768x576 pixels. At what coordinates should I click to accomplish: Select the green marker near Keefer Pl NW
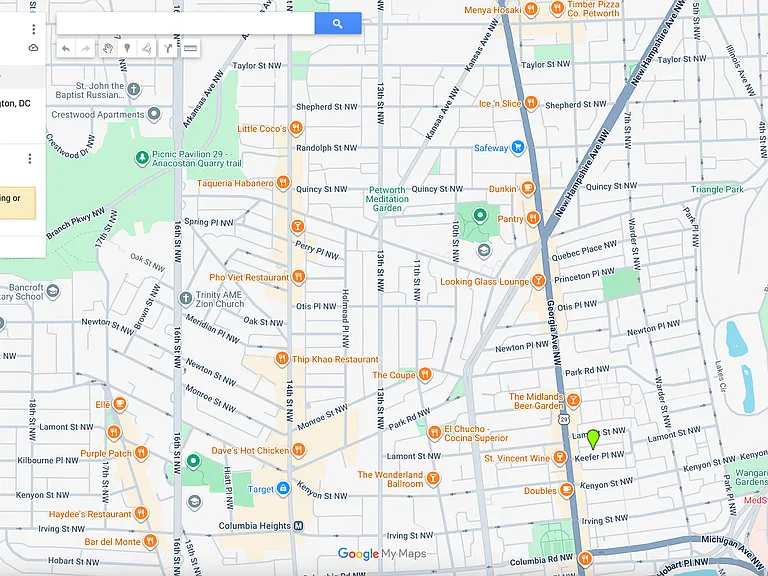click(593, 439)
